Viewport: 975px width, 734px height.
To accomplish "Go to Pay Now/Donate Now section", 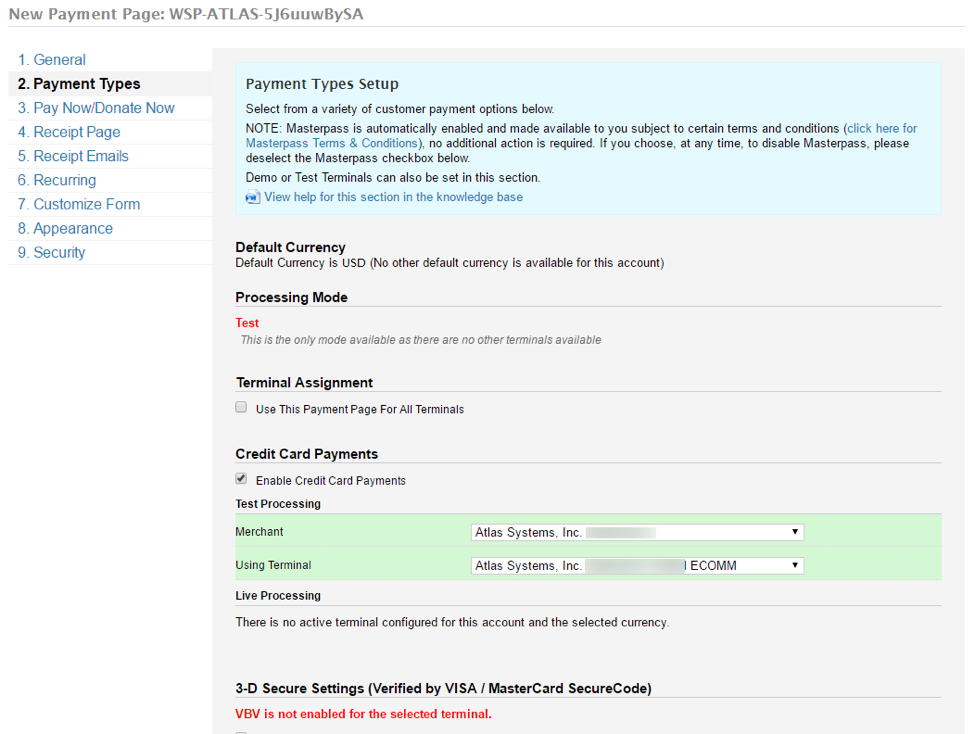I will [96, 108].
